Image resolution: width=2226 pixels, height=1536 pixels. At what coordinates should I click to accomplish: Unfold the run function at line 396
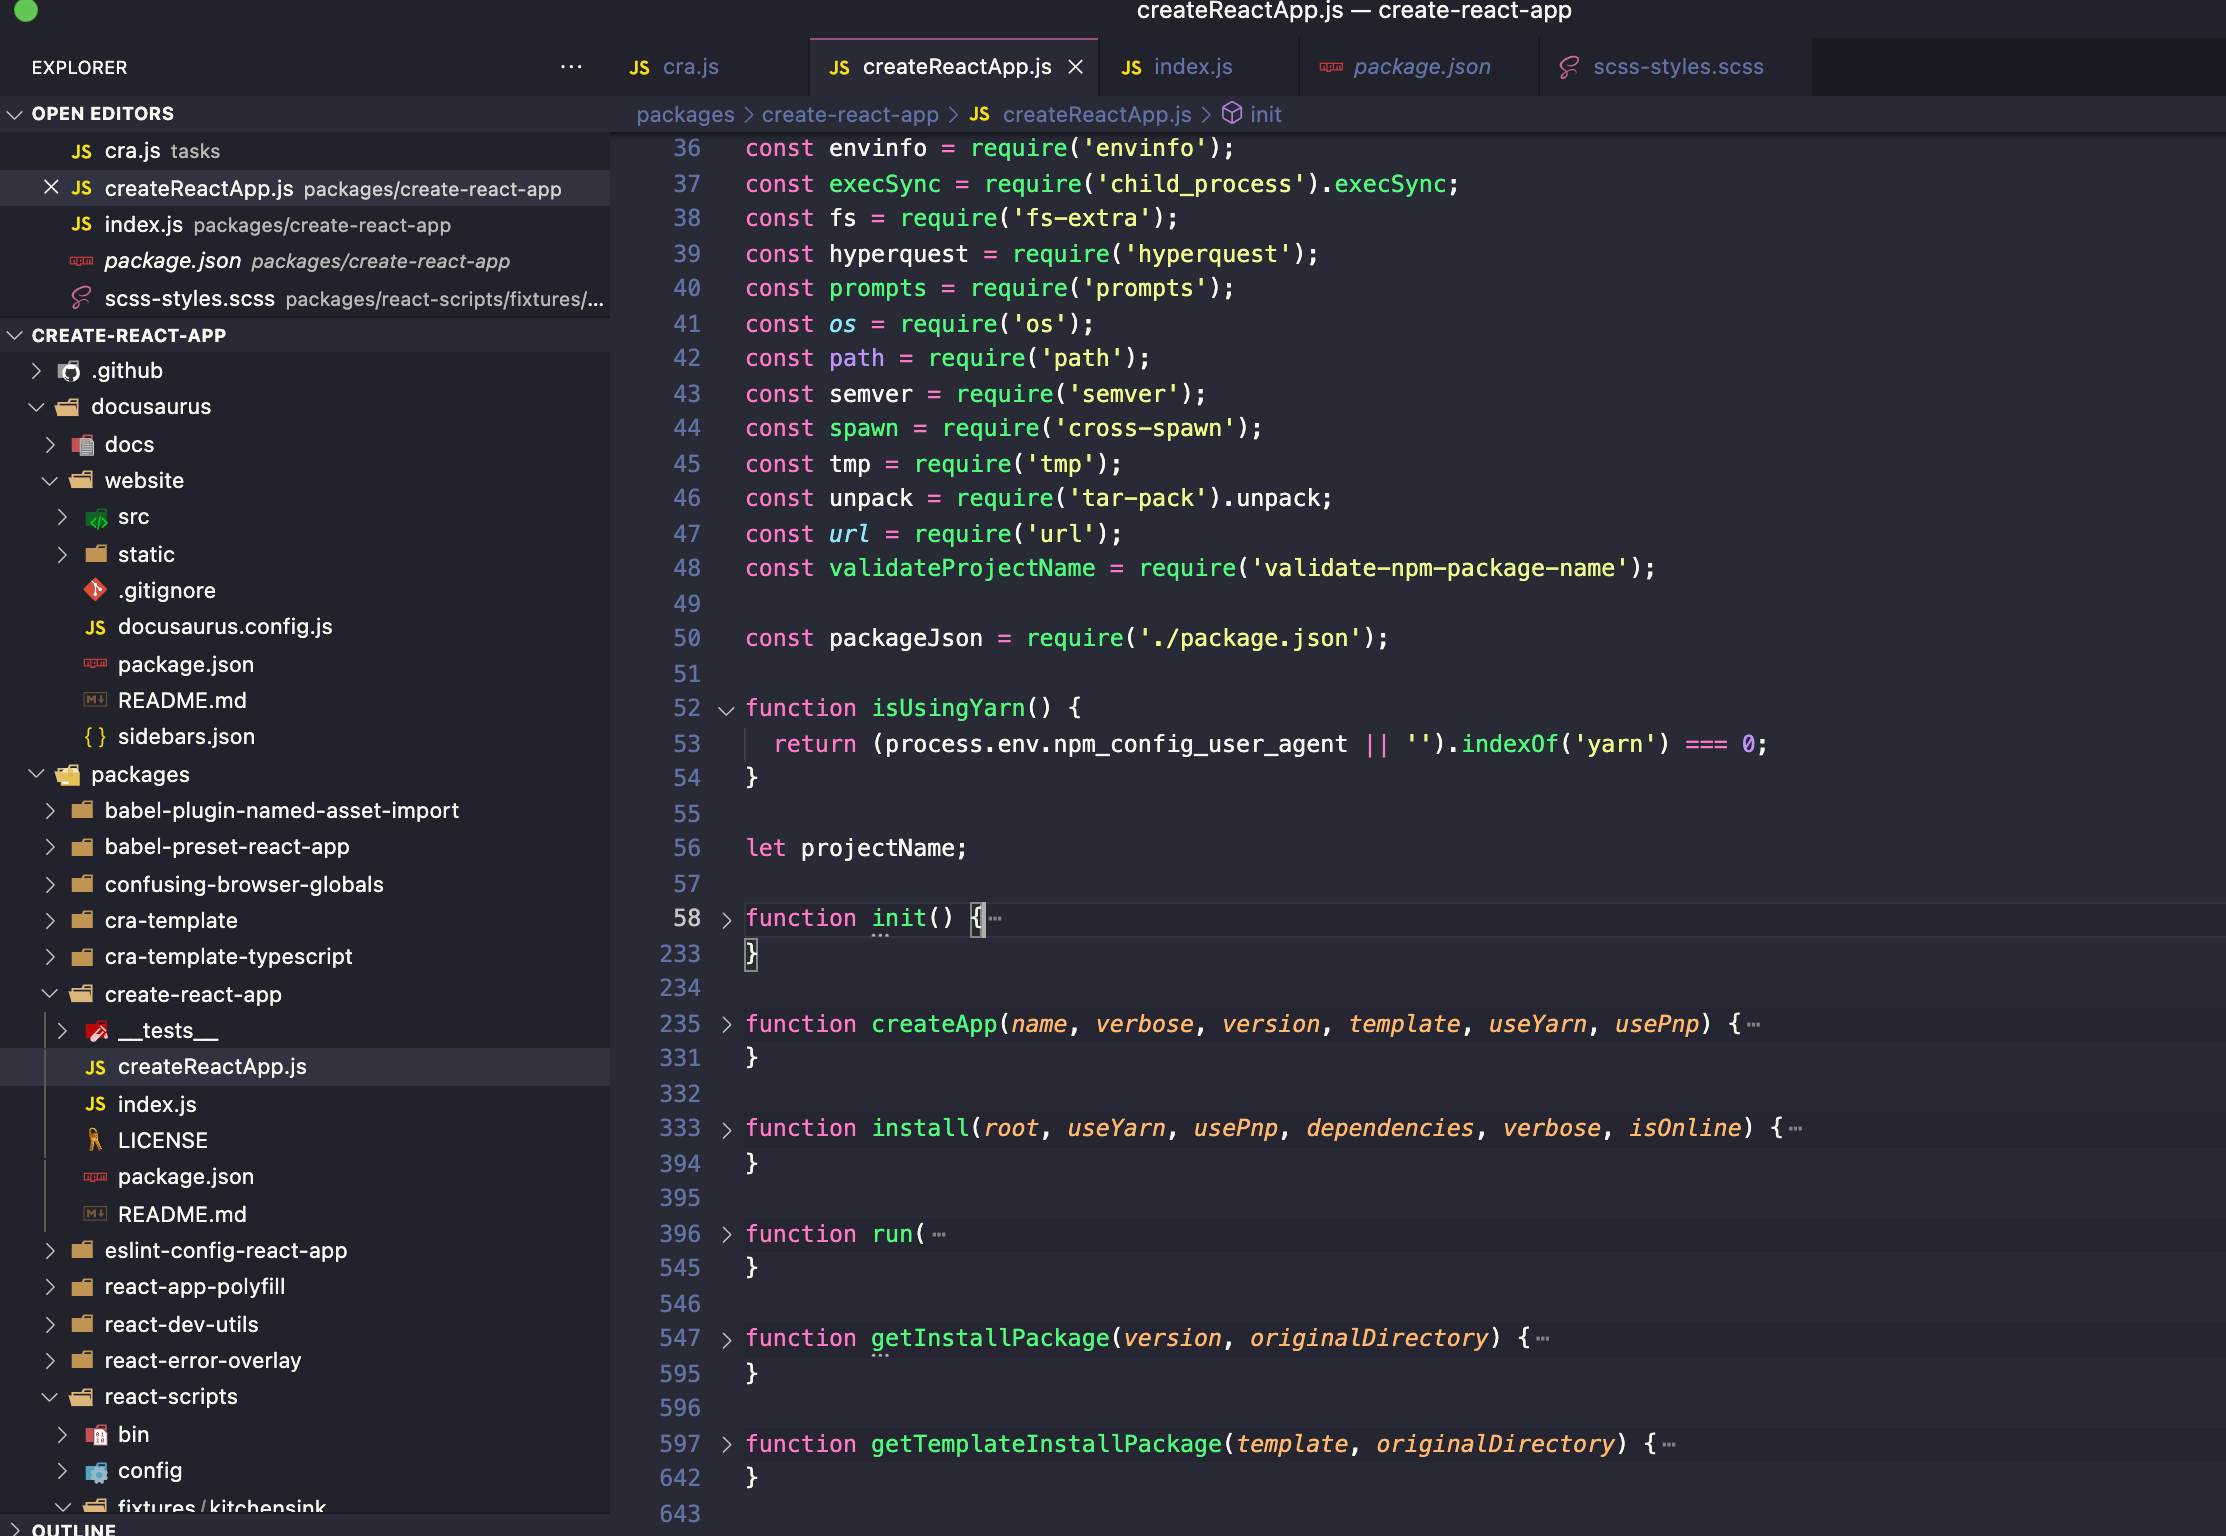[727, 1234]
